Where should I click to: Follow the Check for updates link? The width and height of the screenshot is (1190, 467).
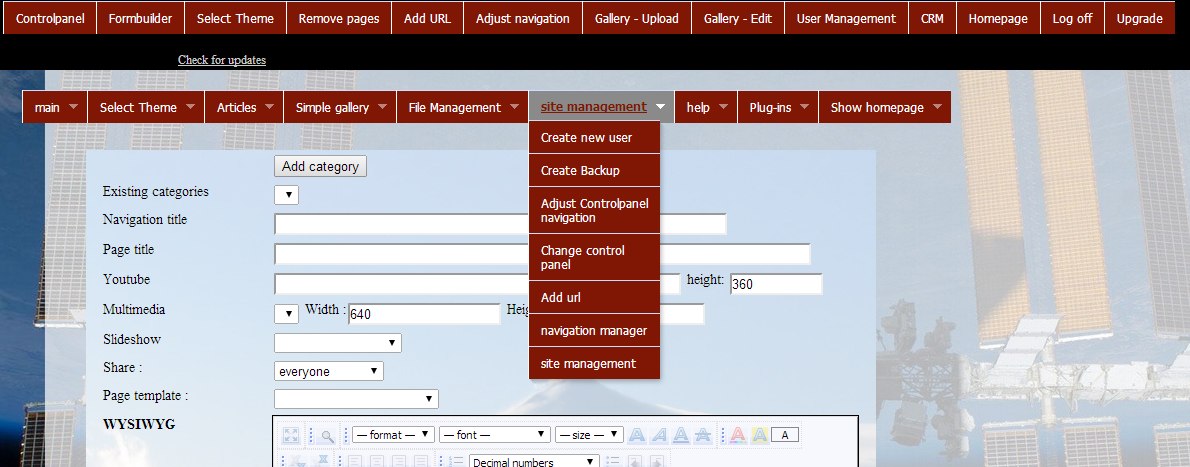222,60
